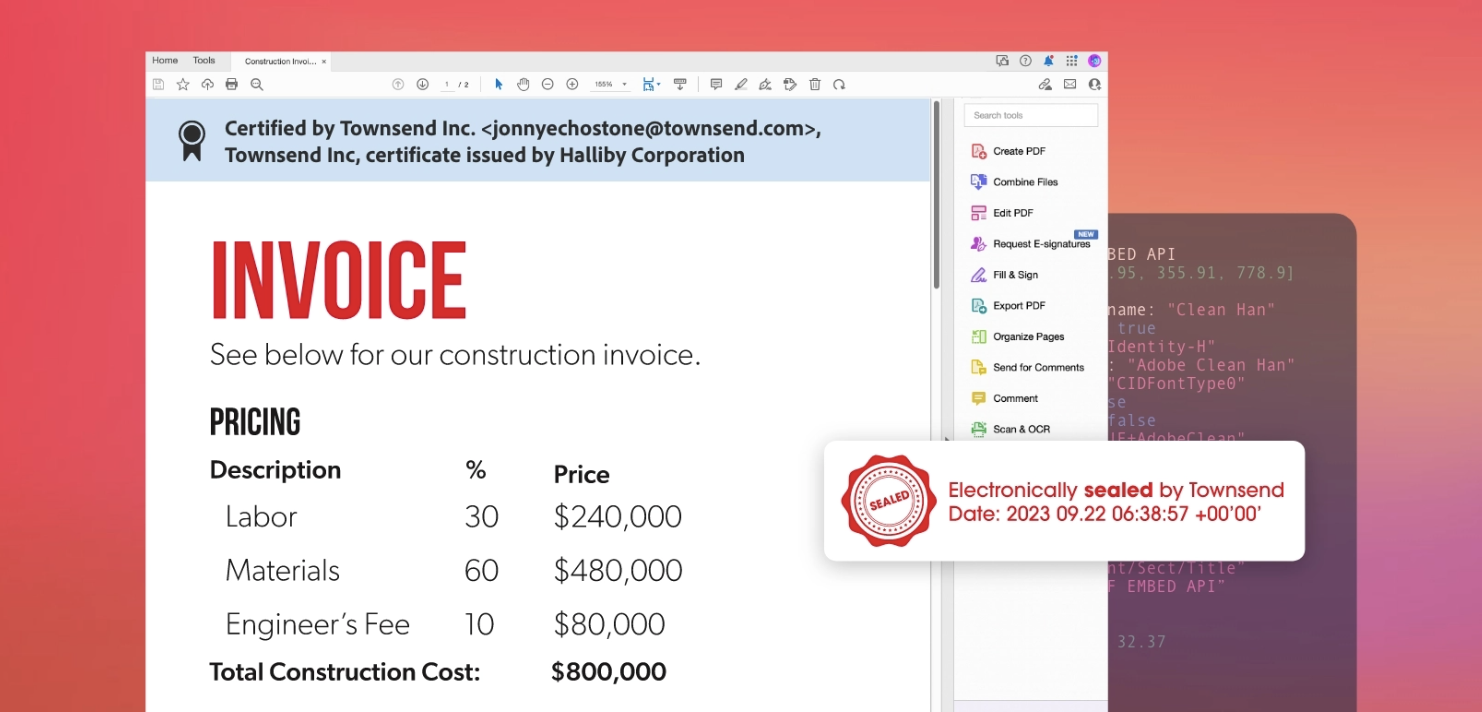This screenshot has width=1482, height=712.
Task: Switch to the Home tab
Action: click(165, 61)
